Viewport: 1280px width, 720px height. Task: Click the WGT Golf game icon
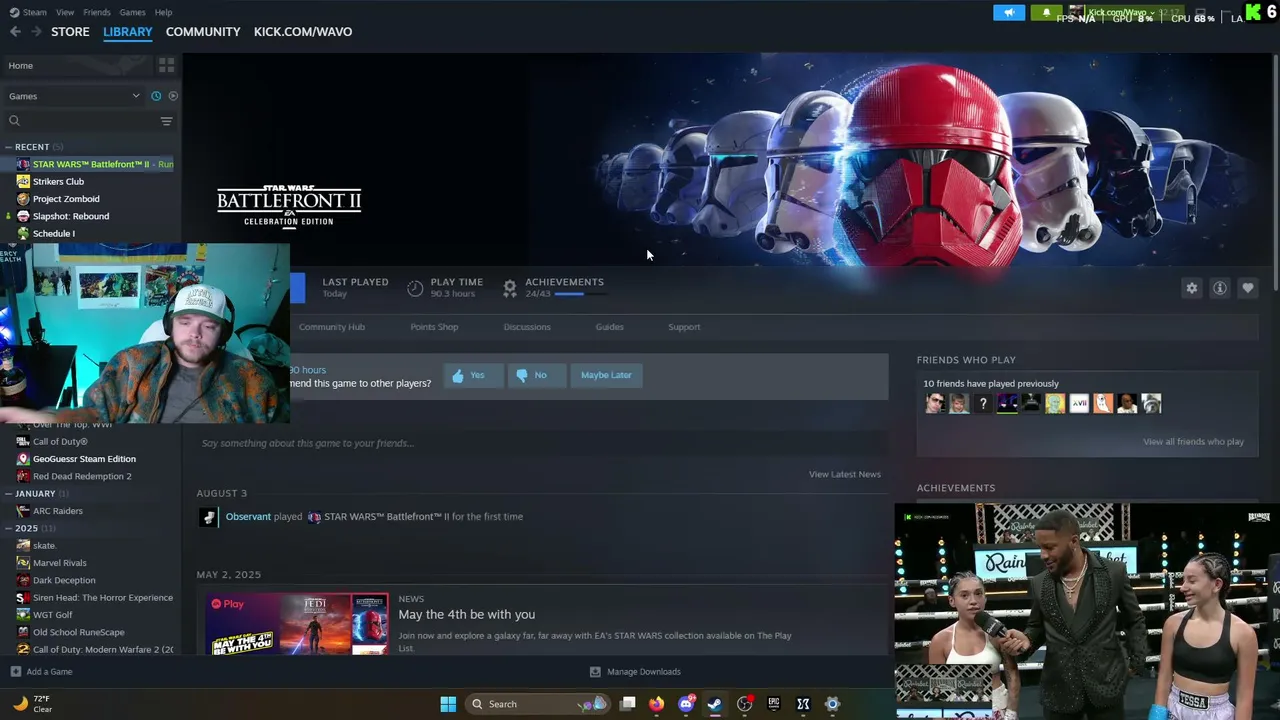23,615
